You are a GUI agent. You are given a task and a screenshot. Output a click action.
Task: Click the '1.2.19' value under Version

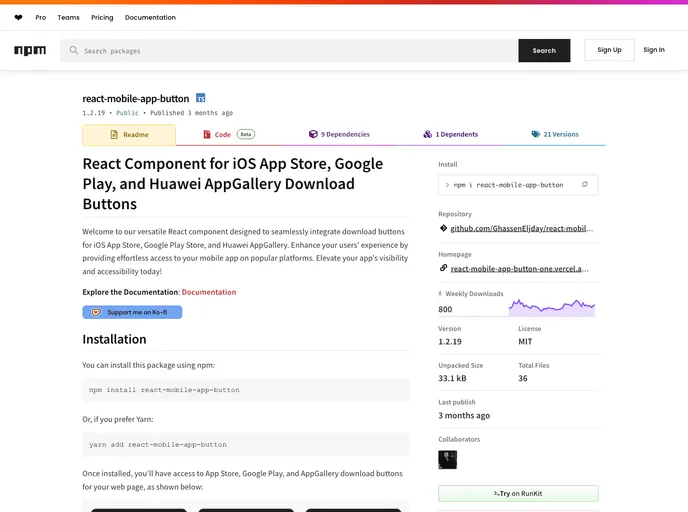click(450, 341)
